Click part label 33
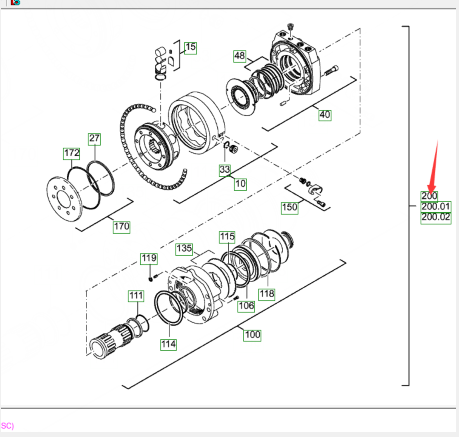This screenshot has width=459, height=437. tap(225, 170)
